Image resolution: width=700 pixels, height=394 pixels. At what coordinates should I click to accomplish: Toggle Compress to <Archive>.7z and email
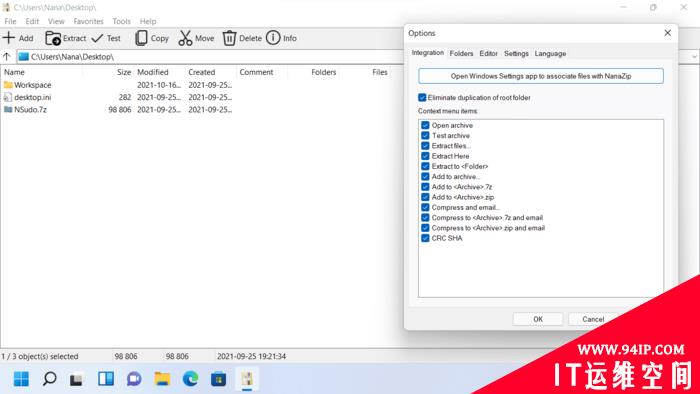click(x=425, y=218)
